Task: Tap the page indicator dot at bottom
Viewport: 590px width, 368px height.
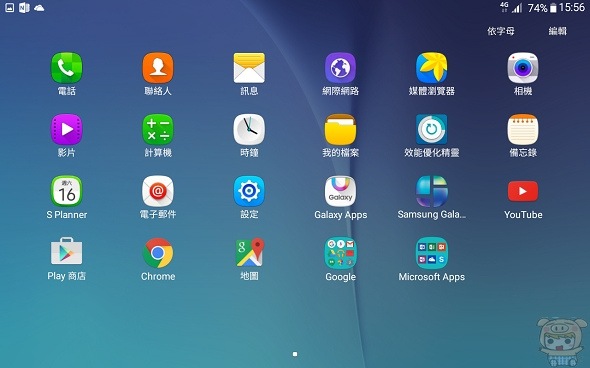Action: click(295, 354)
